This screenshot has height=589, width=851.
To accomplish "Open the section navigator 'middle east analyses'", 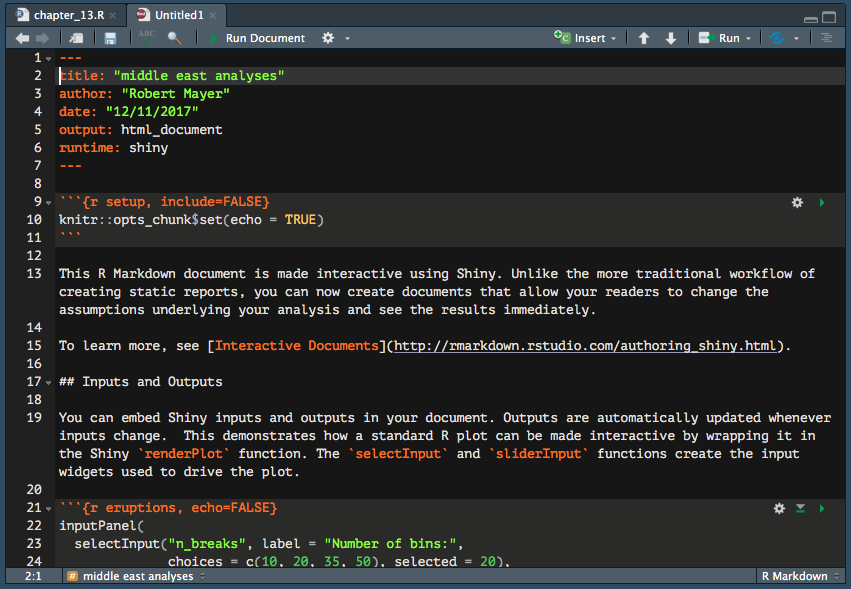I will (x=136, y=576).
